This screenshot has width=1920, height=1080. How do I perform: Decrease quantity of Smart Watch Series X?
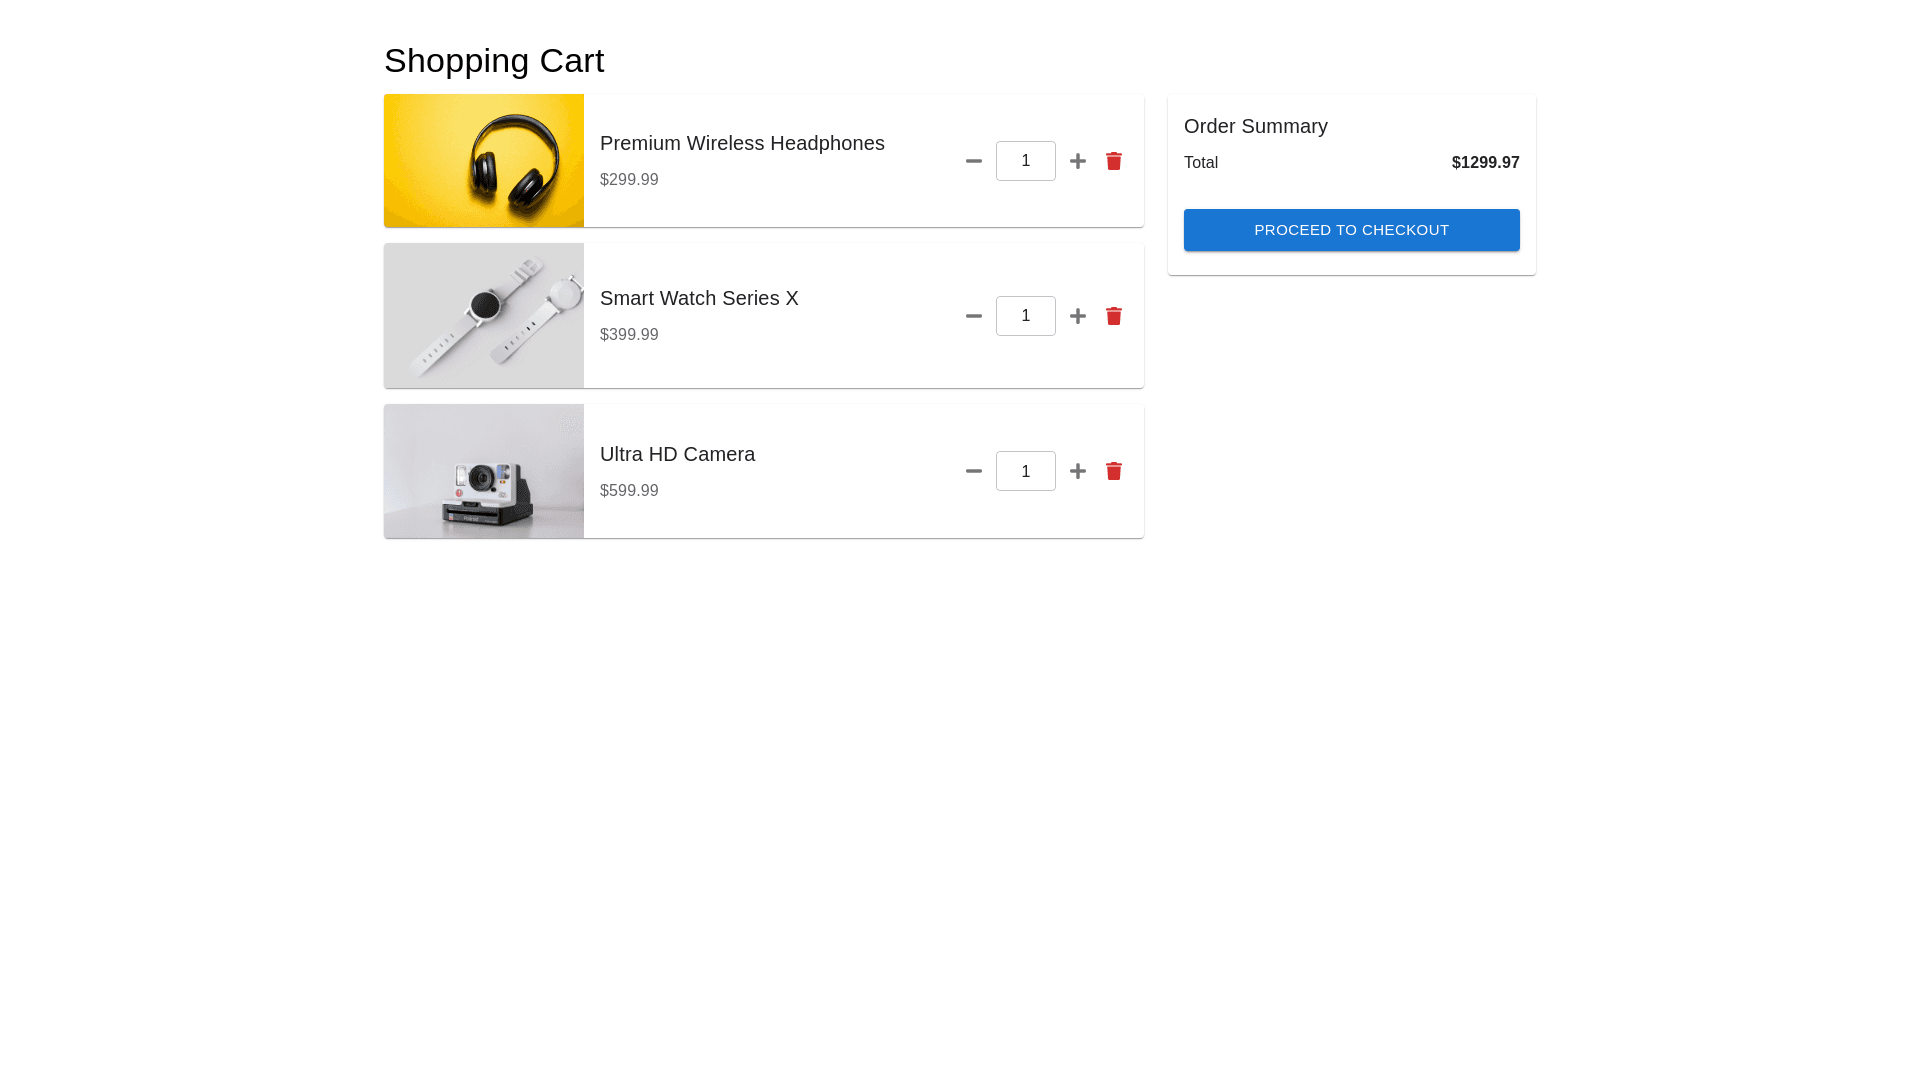pyautogui.click(x=973, y=316)
